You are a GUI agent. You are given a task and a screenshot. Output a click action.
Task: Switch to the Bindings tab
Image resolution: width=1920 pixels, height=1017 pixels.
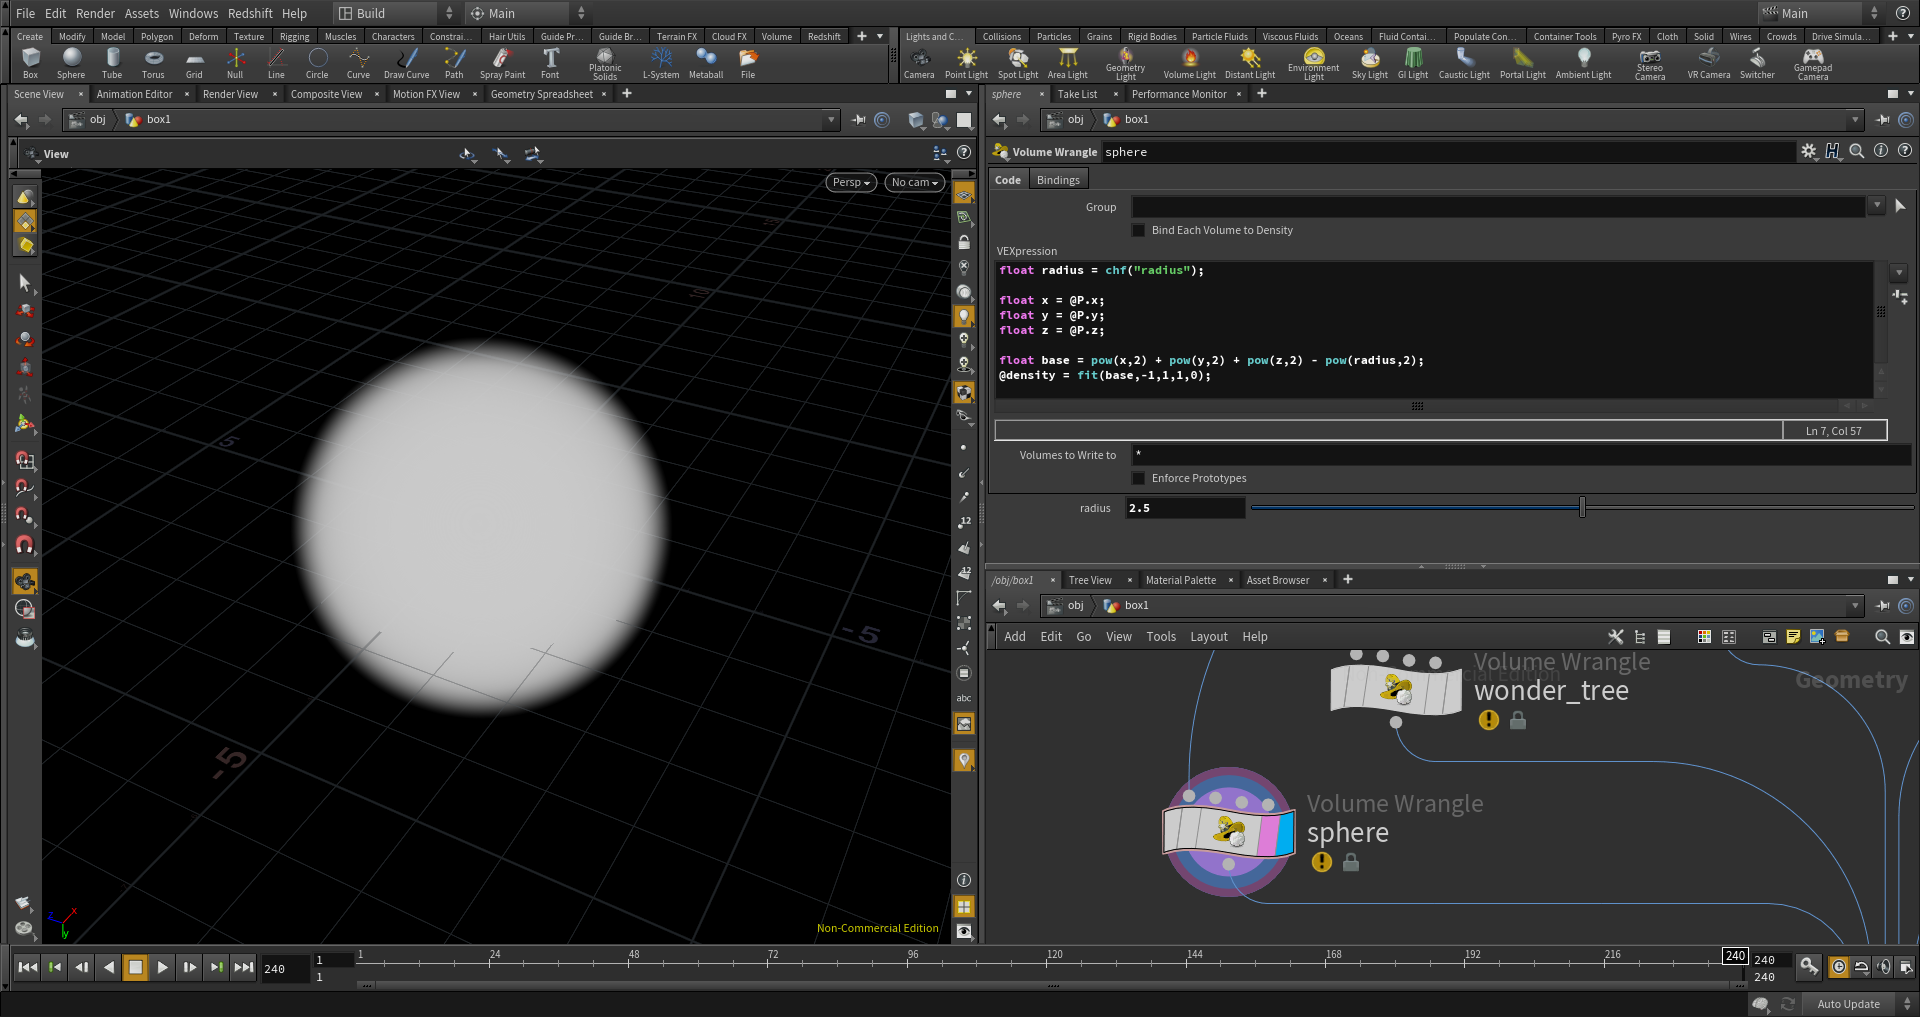pyautogui.click(x=1058, y=180)
